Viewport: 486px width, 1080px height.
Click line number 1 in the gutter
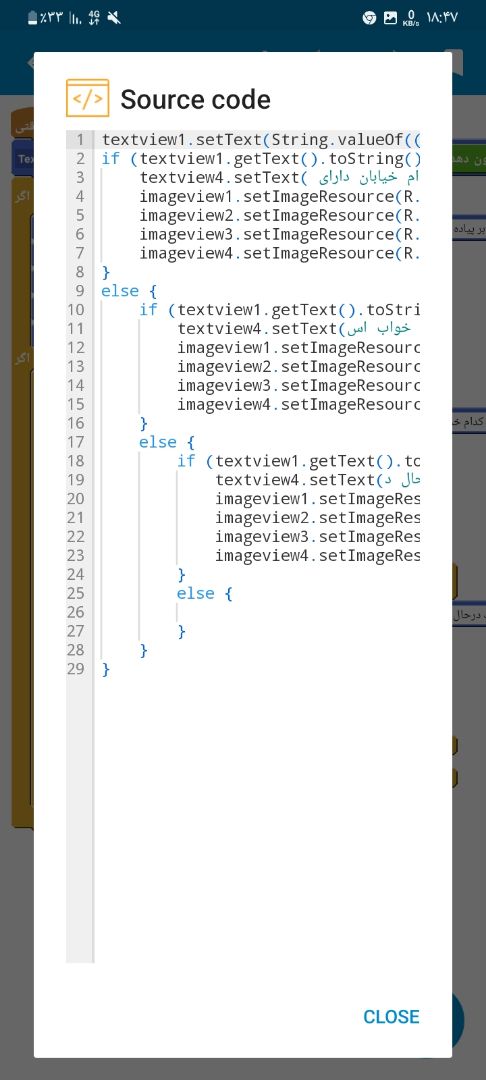pyautogui.click(x=80, y=140)
